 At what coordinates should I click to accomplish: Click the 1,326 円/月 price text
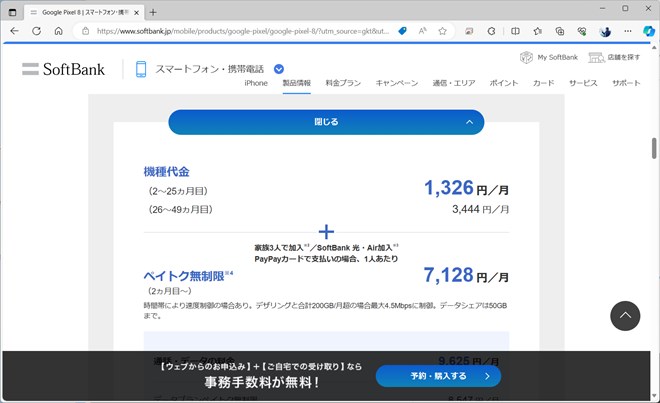click(466, 188)
